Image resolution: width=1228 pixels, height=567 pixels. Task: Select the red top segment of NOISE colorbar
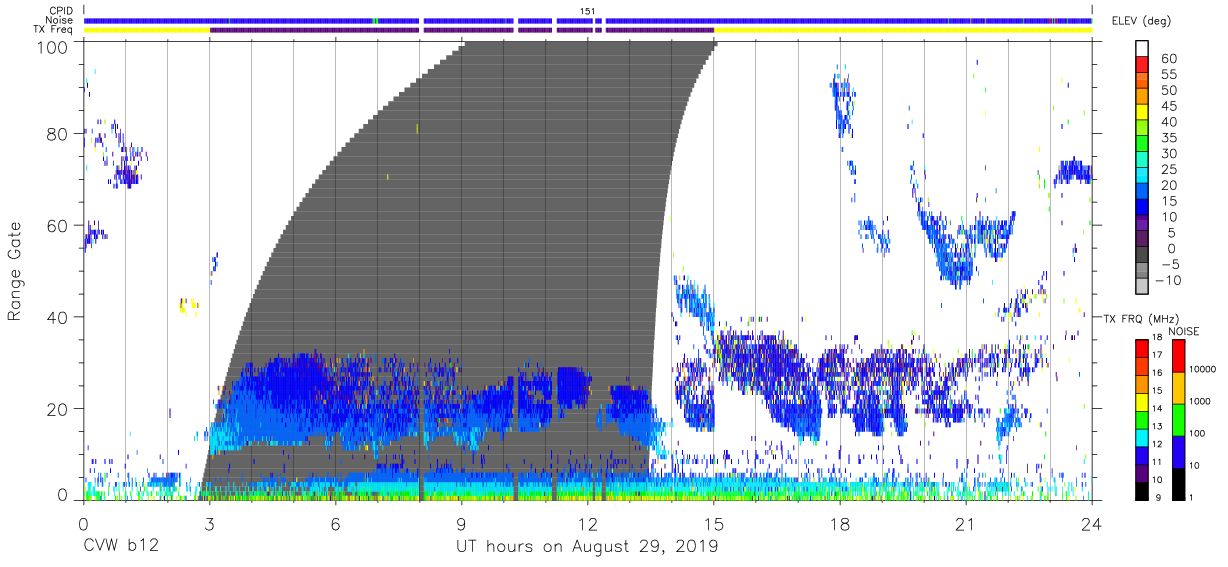click(1183, 356)
